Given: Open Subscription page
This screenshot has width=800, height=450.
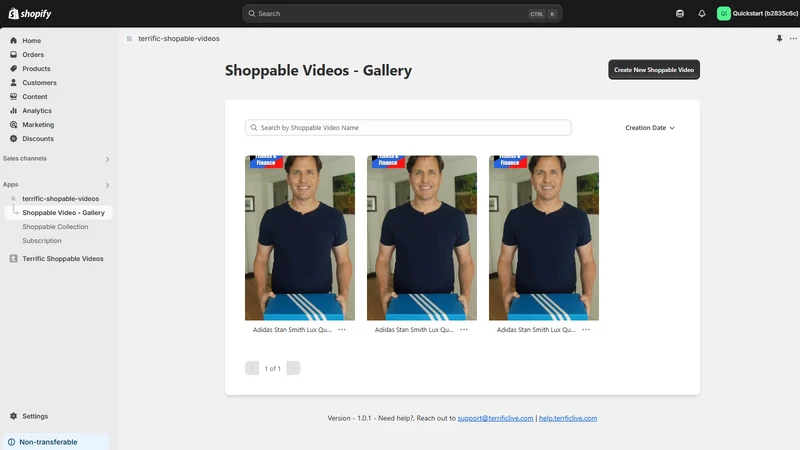Looking at the screenshot, I should (x=42, y=240).
